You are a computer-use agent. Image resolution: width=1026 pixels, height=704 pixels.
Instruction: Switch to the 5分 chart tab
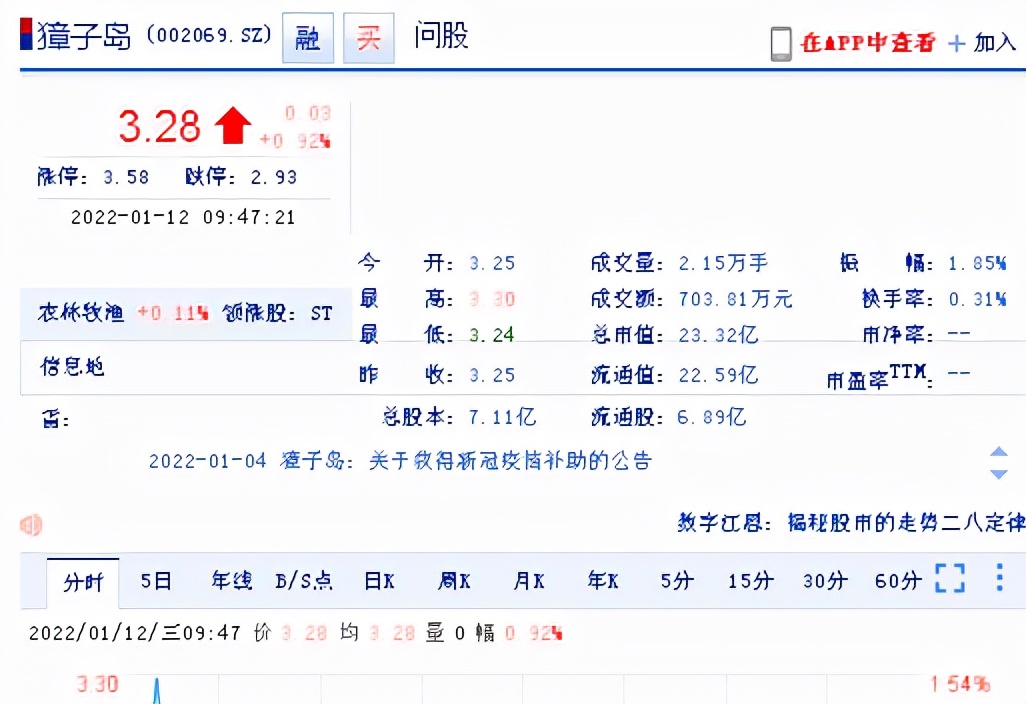[x=677, y=581]
